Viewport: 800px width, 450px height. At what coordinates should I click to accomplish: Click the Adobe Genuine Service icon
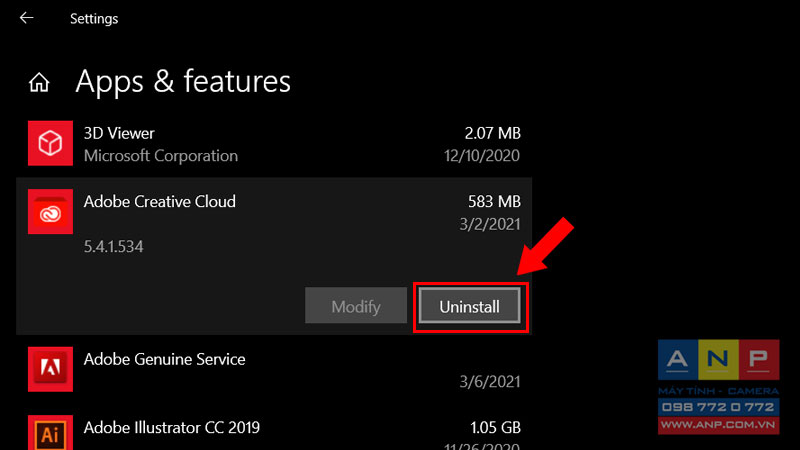point(51,369)
